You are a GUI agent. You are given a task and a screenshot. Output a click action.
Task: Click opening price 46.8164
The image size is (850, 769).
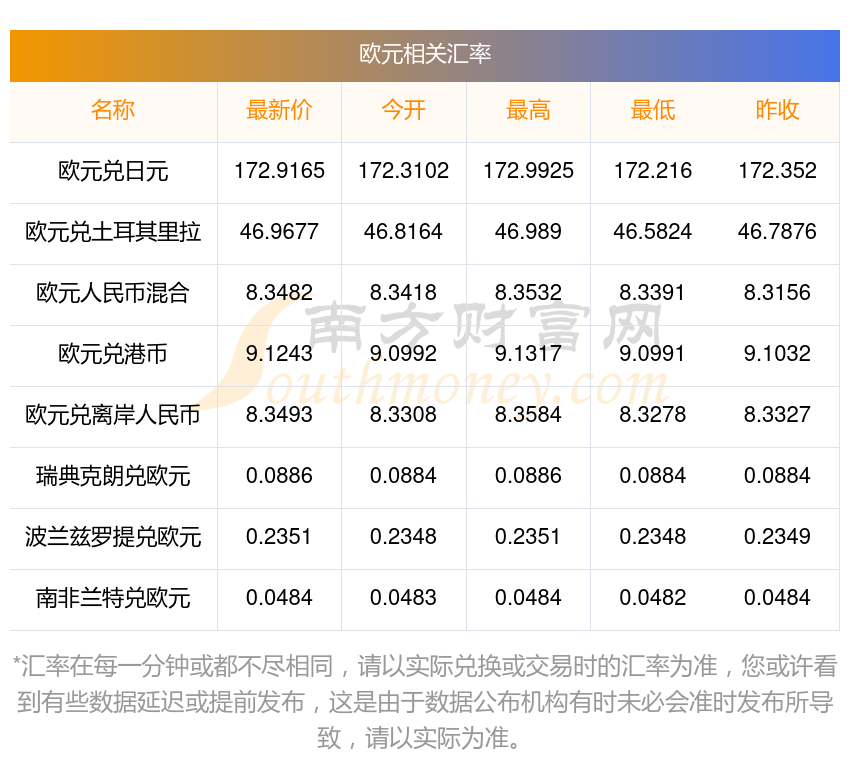(403, 232)
